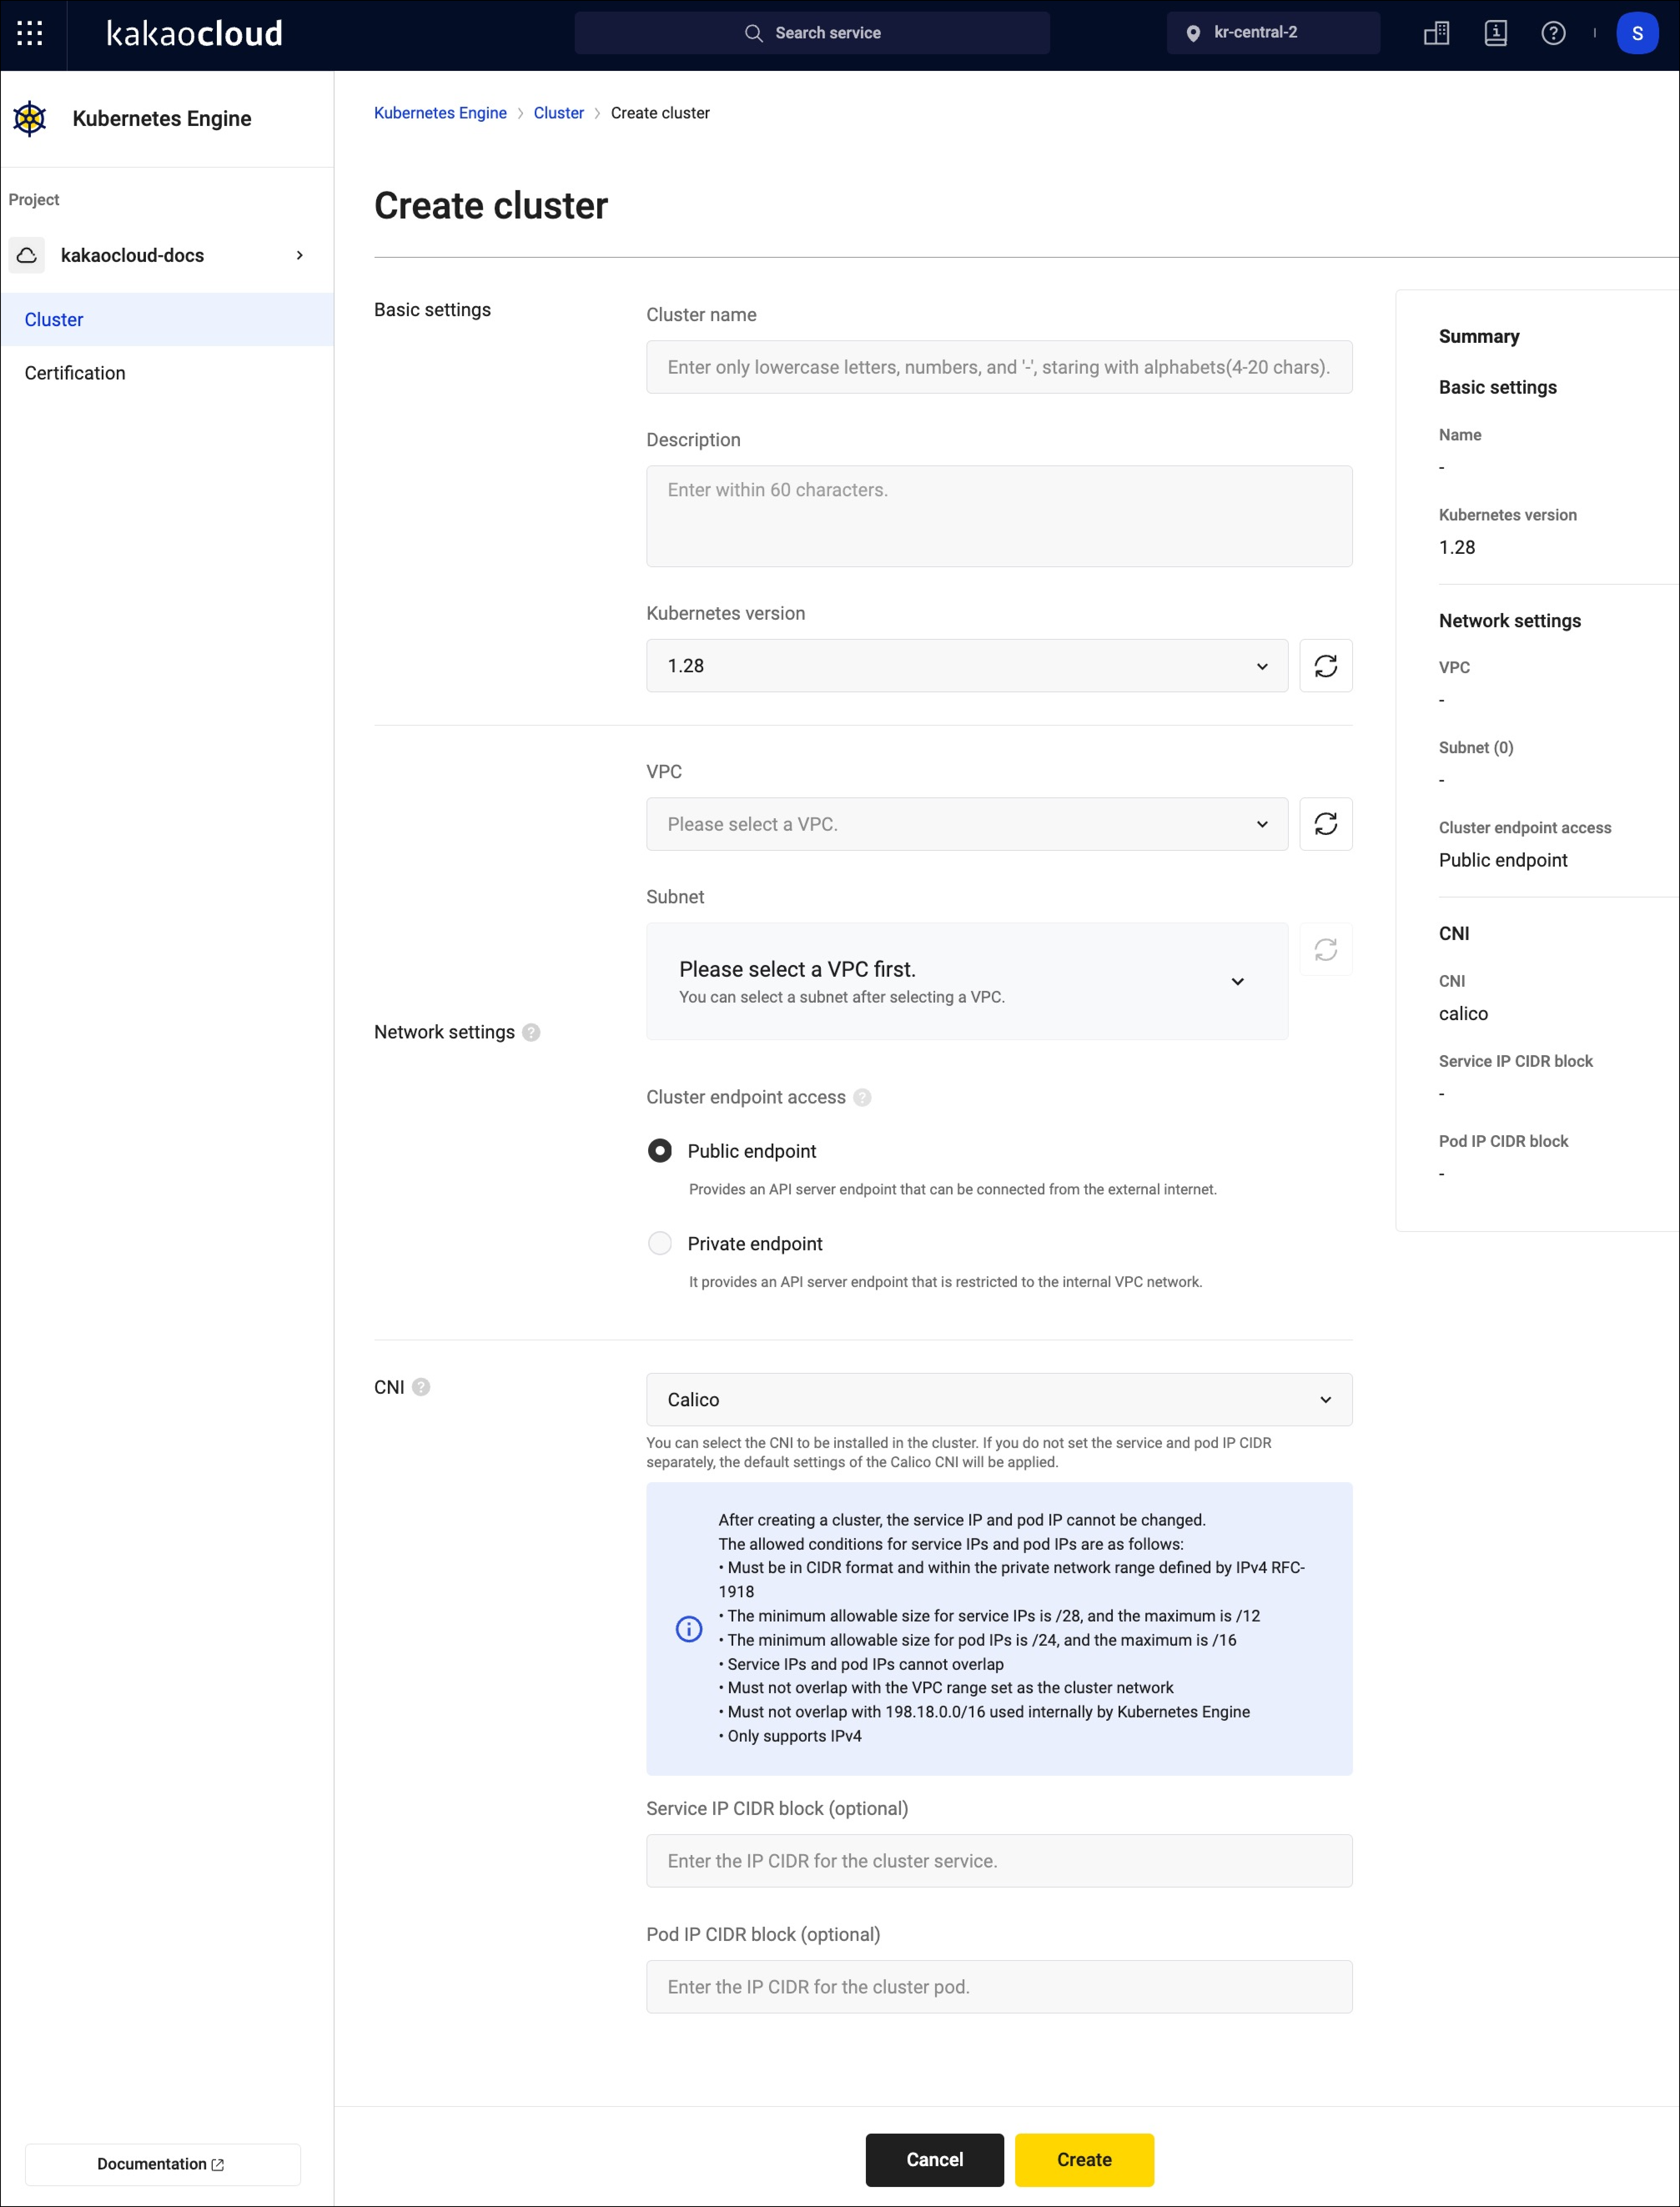Open the help question mark icon in header
The image size is (1680, 2207).
pos(1553,33)
